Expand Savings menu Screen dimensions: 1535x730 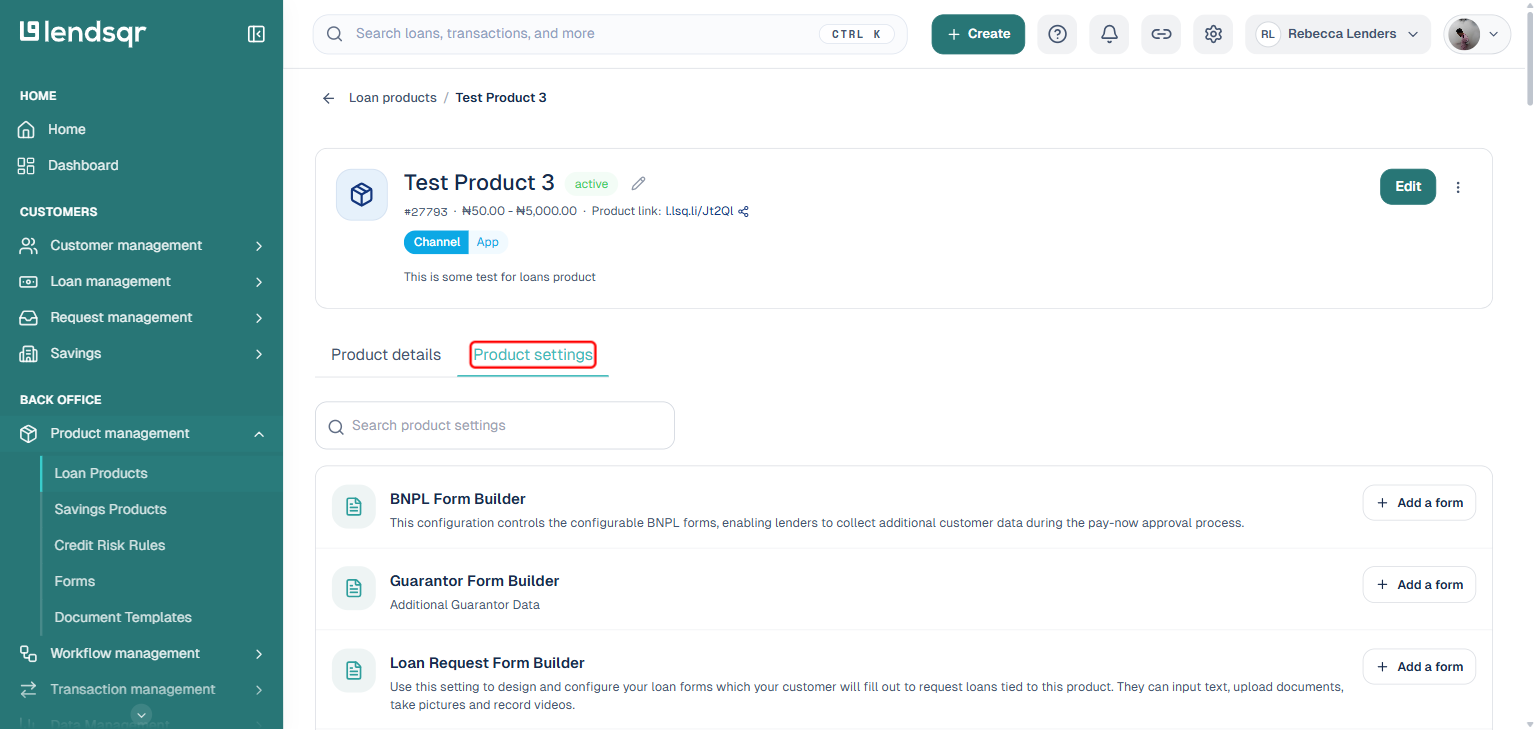coord(141,353)
